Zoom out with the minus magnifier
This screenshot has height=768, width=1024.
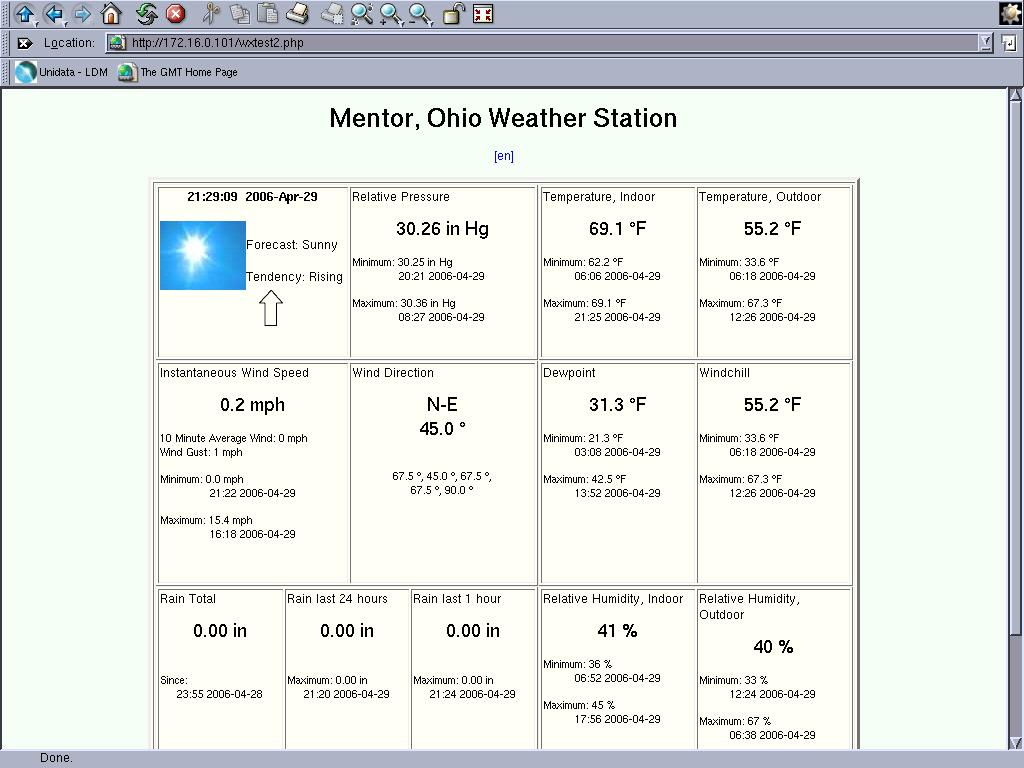click(420, 14)
